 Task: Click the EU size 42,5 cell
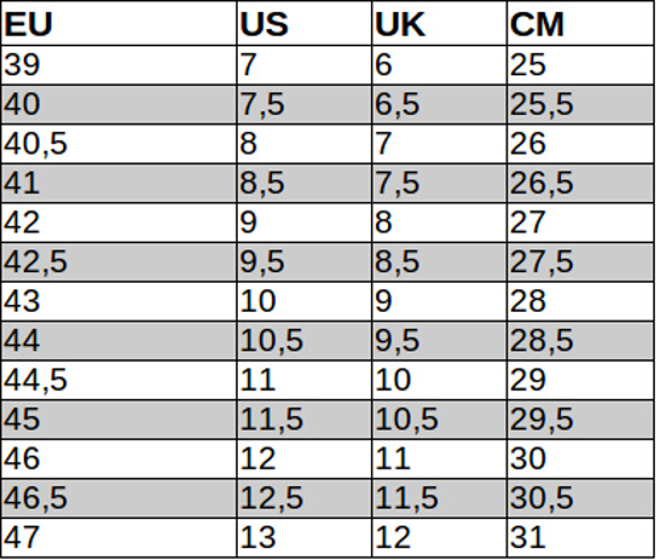click(119, 262)
